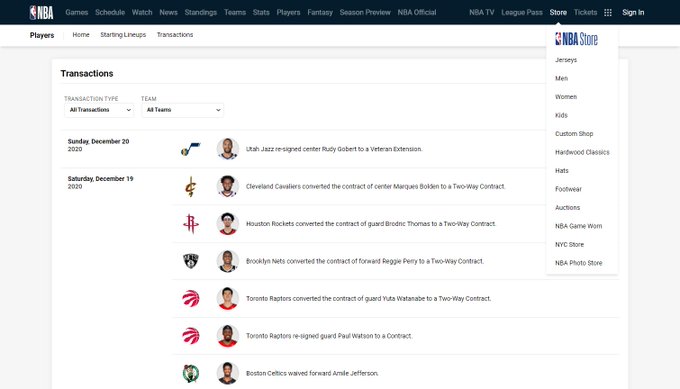Open the Standings page
This screenshot has height=389, width=680.
coord(201,13)
